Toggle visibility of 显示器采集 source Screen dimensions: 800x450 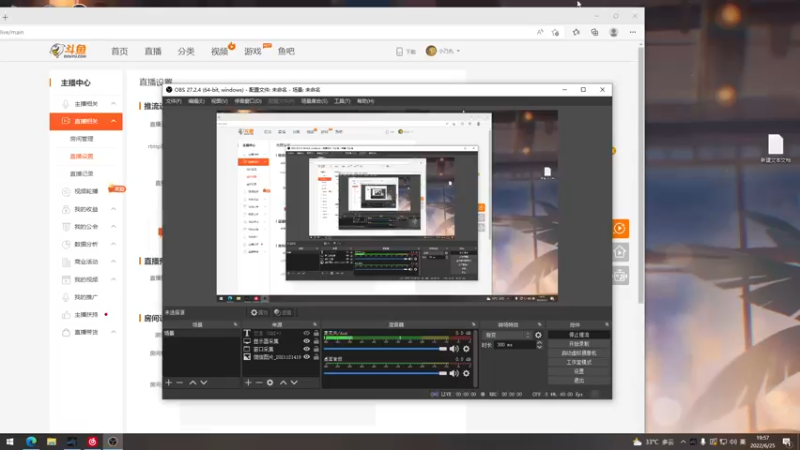tap(307, 341)
